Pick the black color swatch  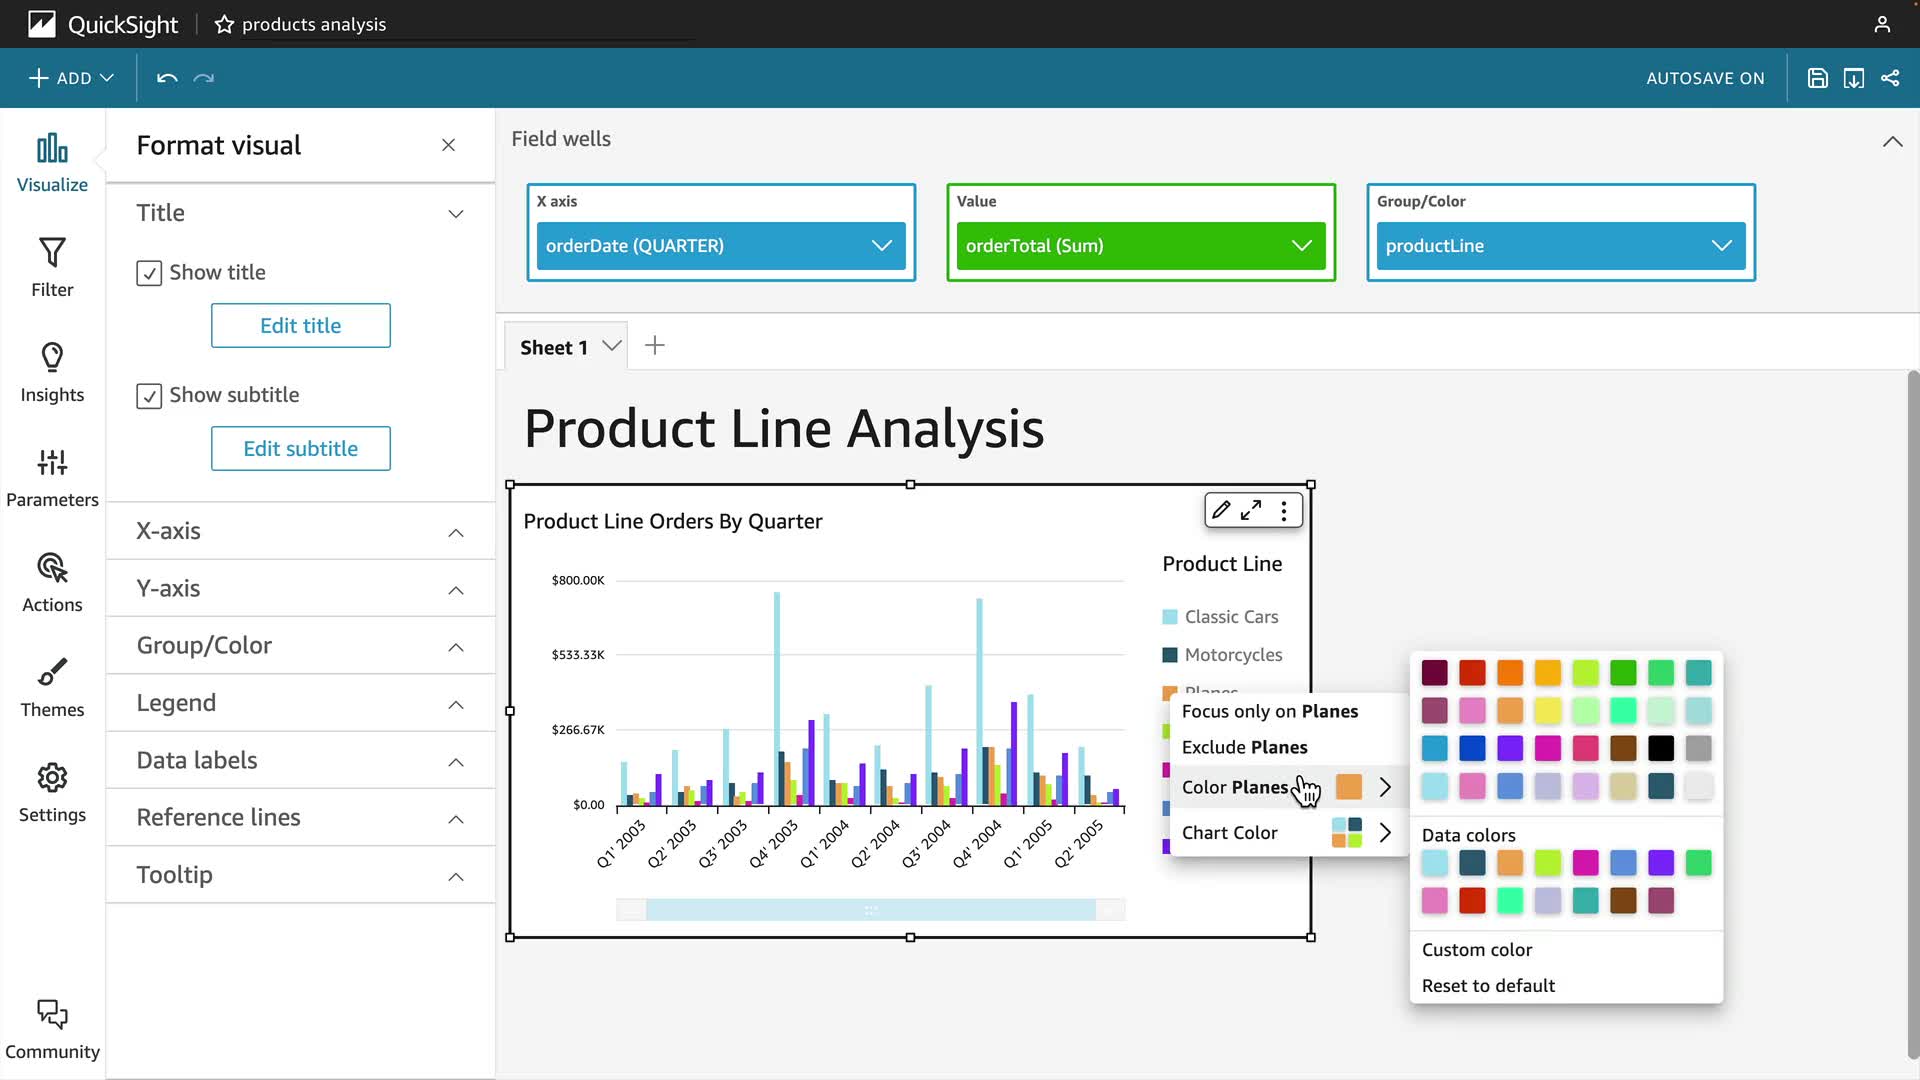(1661, 748)
